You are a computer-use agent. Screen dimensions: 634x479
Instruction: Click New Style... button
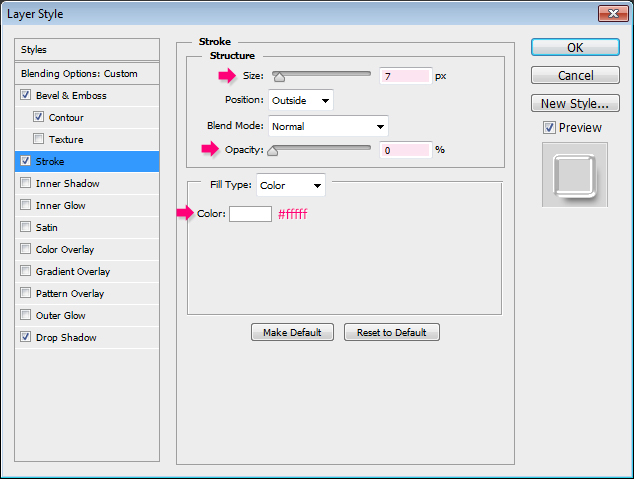point(575,103)
